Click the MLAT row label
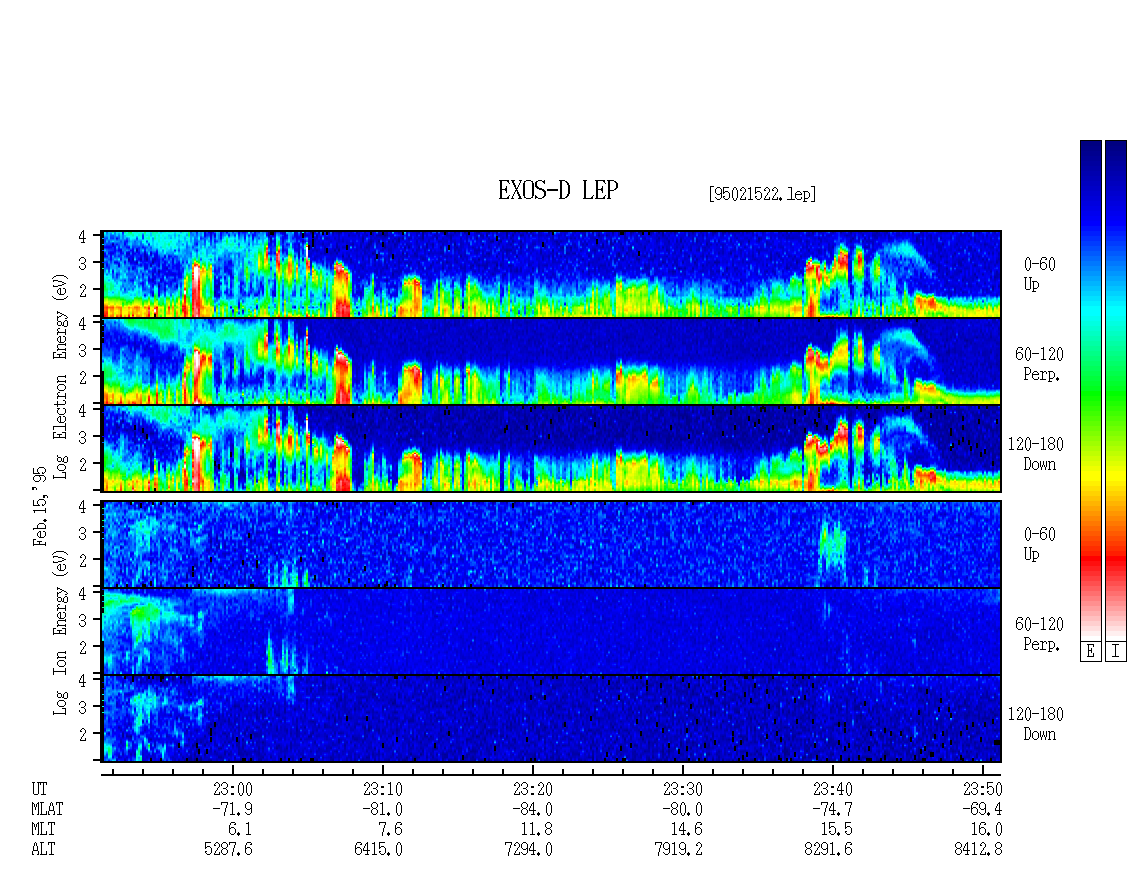The width and height of the screenshot is (1130, 875). pyautogui.click(x=47, y=809)
